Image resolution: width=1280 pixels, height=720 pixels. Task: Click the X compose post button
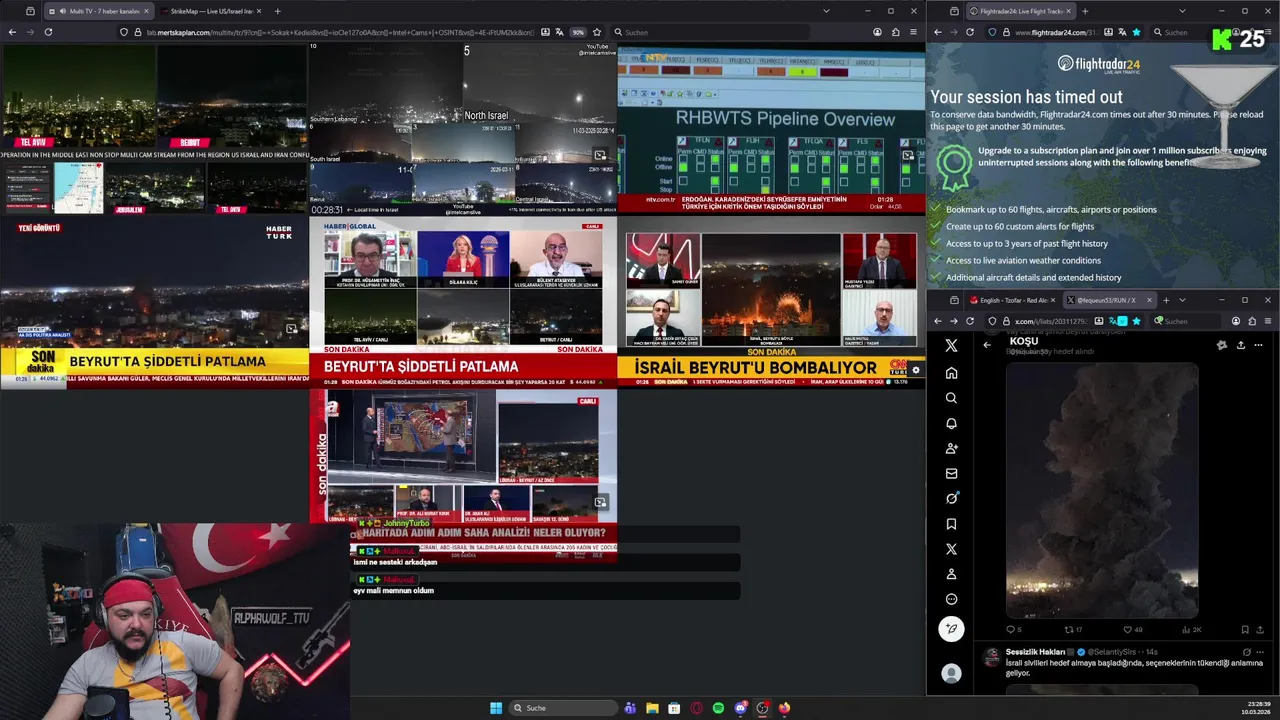tap(951, 629)
